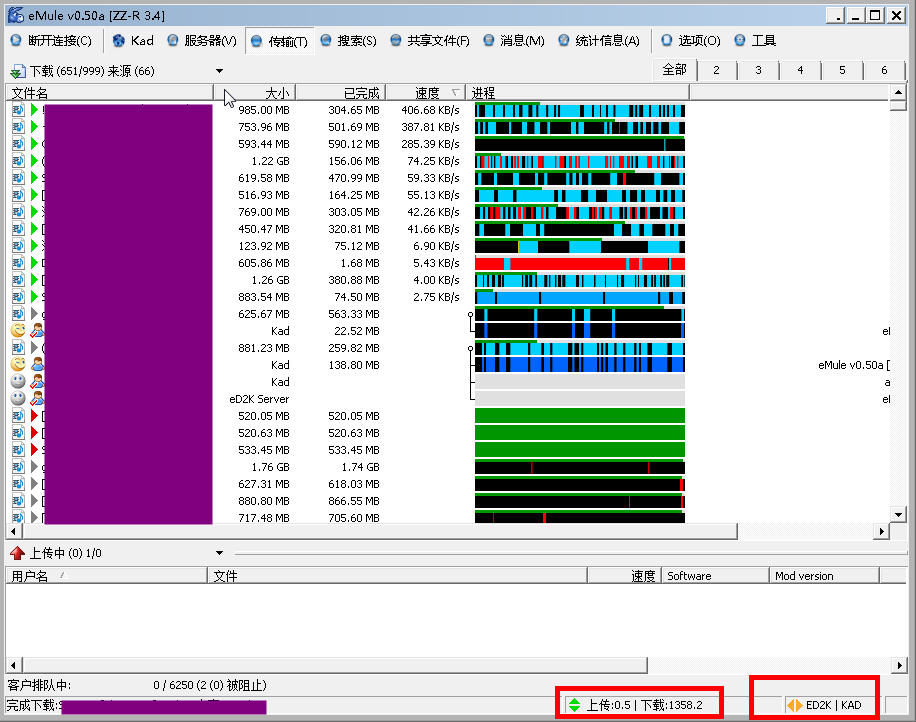Open the Shared Files (共享文件) toolbar button
916x722 pixels.
430,40
